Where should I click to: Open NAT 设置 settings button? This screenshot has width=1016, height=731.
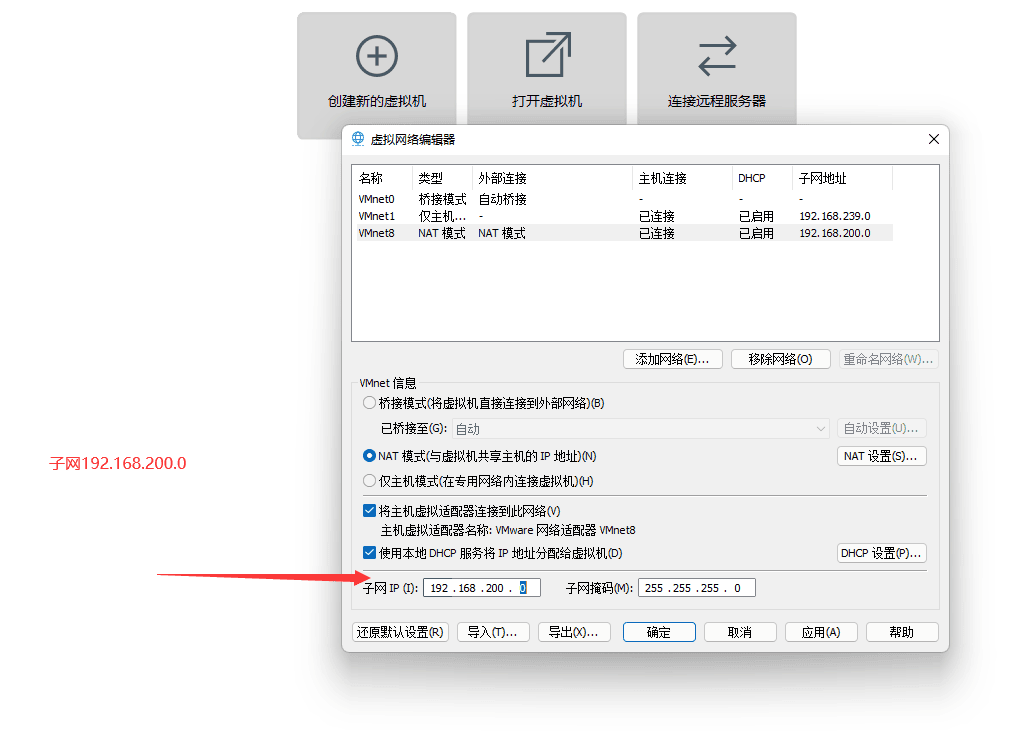coord(881,456)
